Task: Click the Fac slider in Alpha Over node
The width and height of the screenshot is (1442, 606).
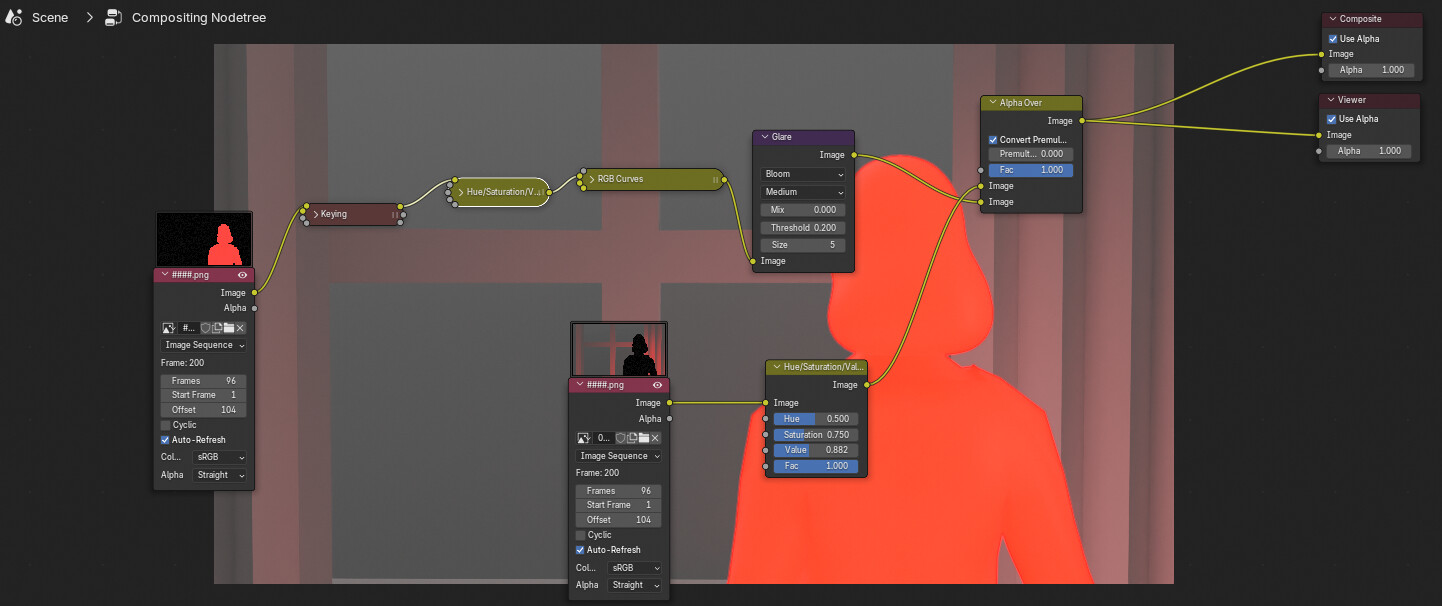Action: tap(1031, 170)
